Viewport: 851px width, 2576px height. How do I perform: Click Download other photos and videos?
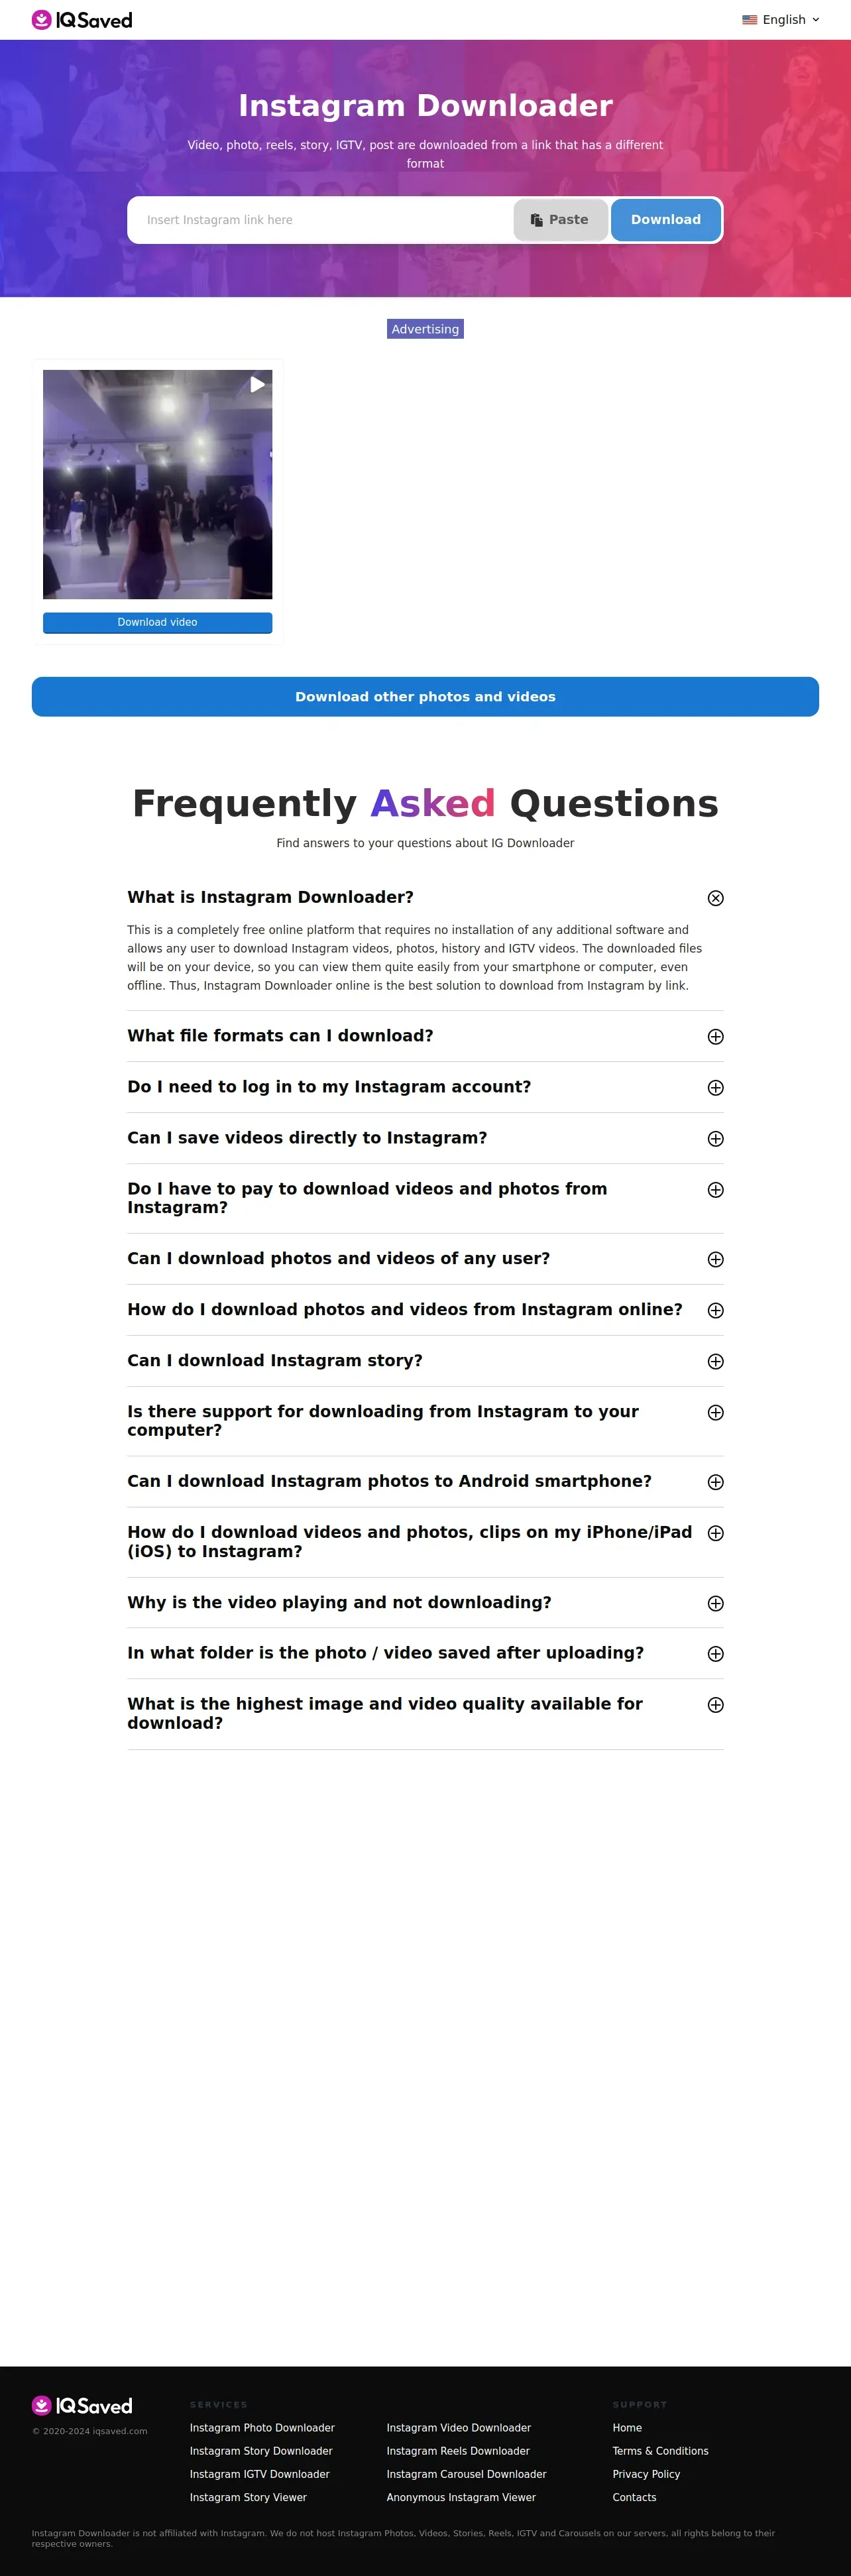click(x=425, y=697)
